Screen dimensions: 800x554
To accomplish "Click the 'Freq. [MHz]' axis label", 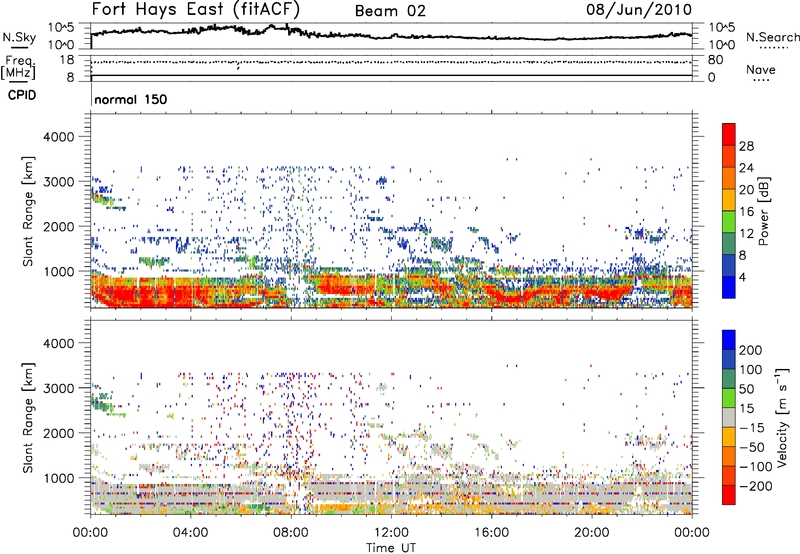I will (20, 68).
